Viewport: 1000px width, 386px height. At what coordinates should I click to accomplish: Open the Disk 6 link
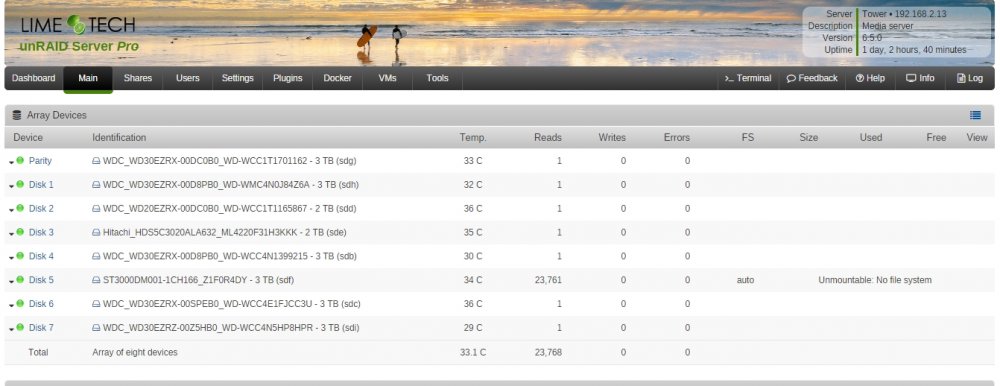tap(41, 304)
